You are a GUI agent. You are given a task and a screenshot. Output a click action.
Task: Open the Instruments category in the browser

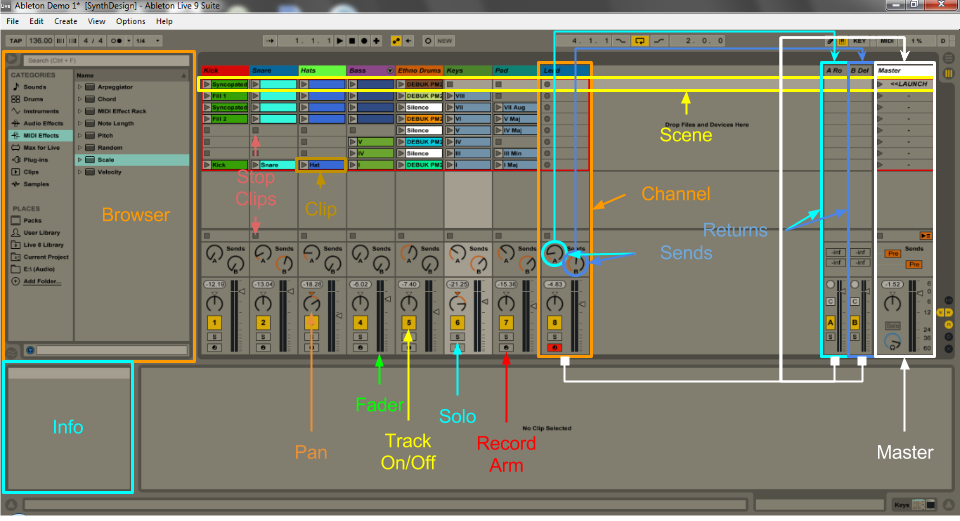[41, 111]
